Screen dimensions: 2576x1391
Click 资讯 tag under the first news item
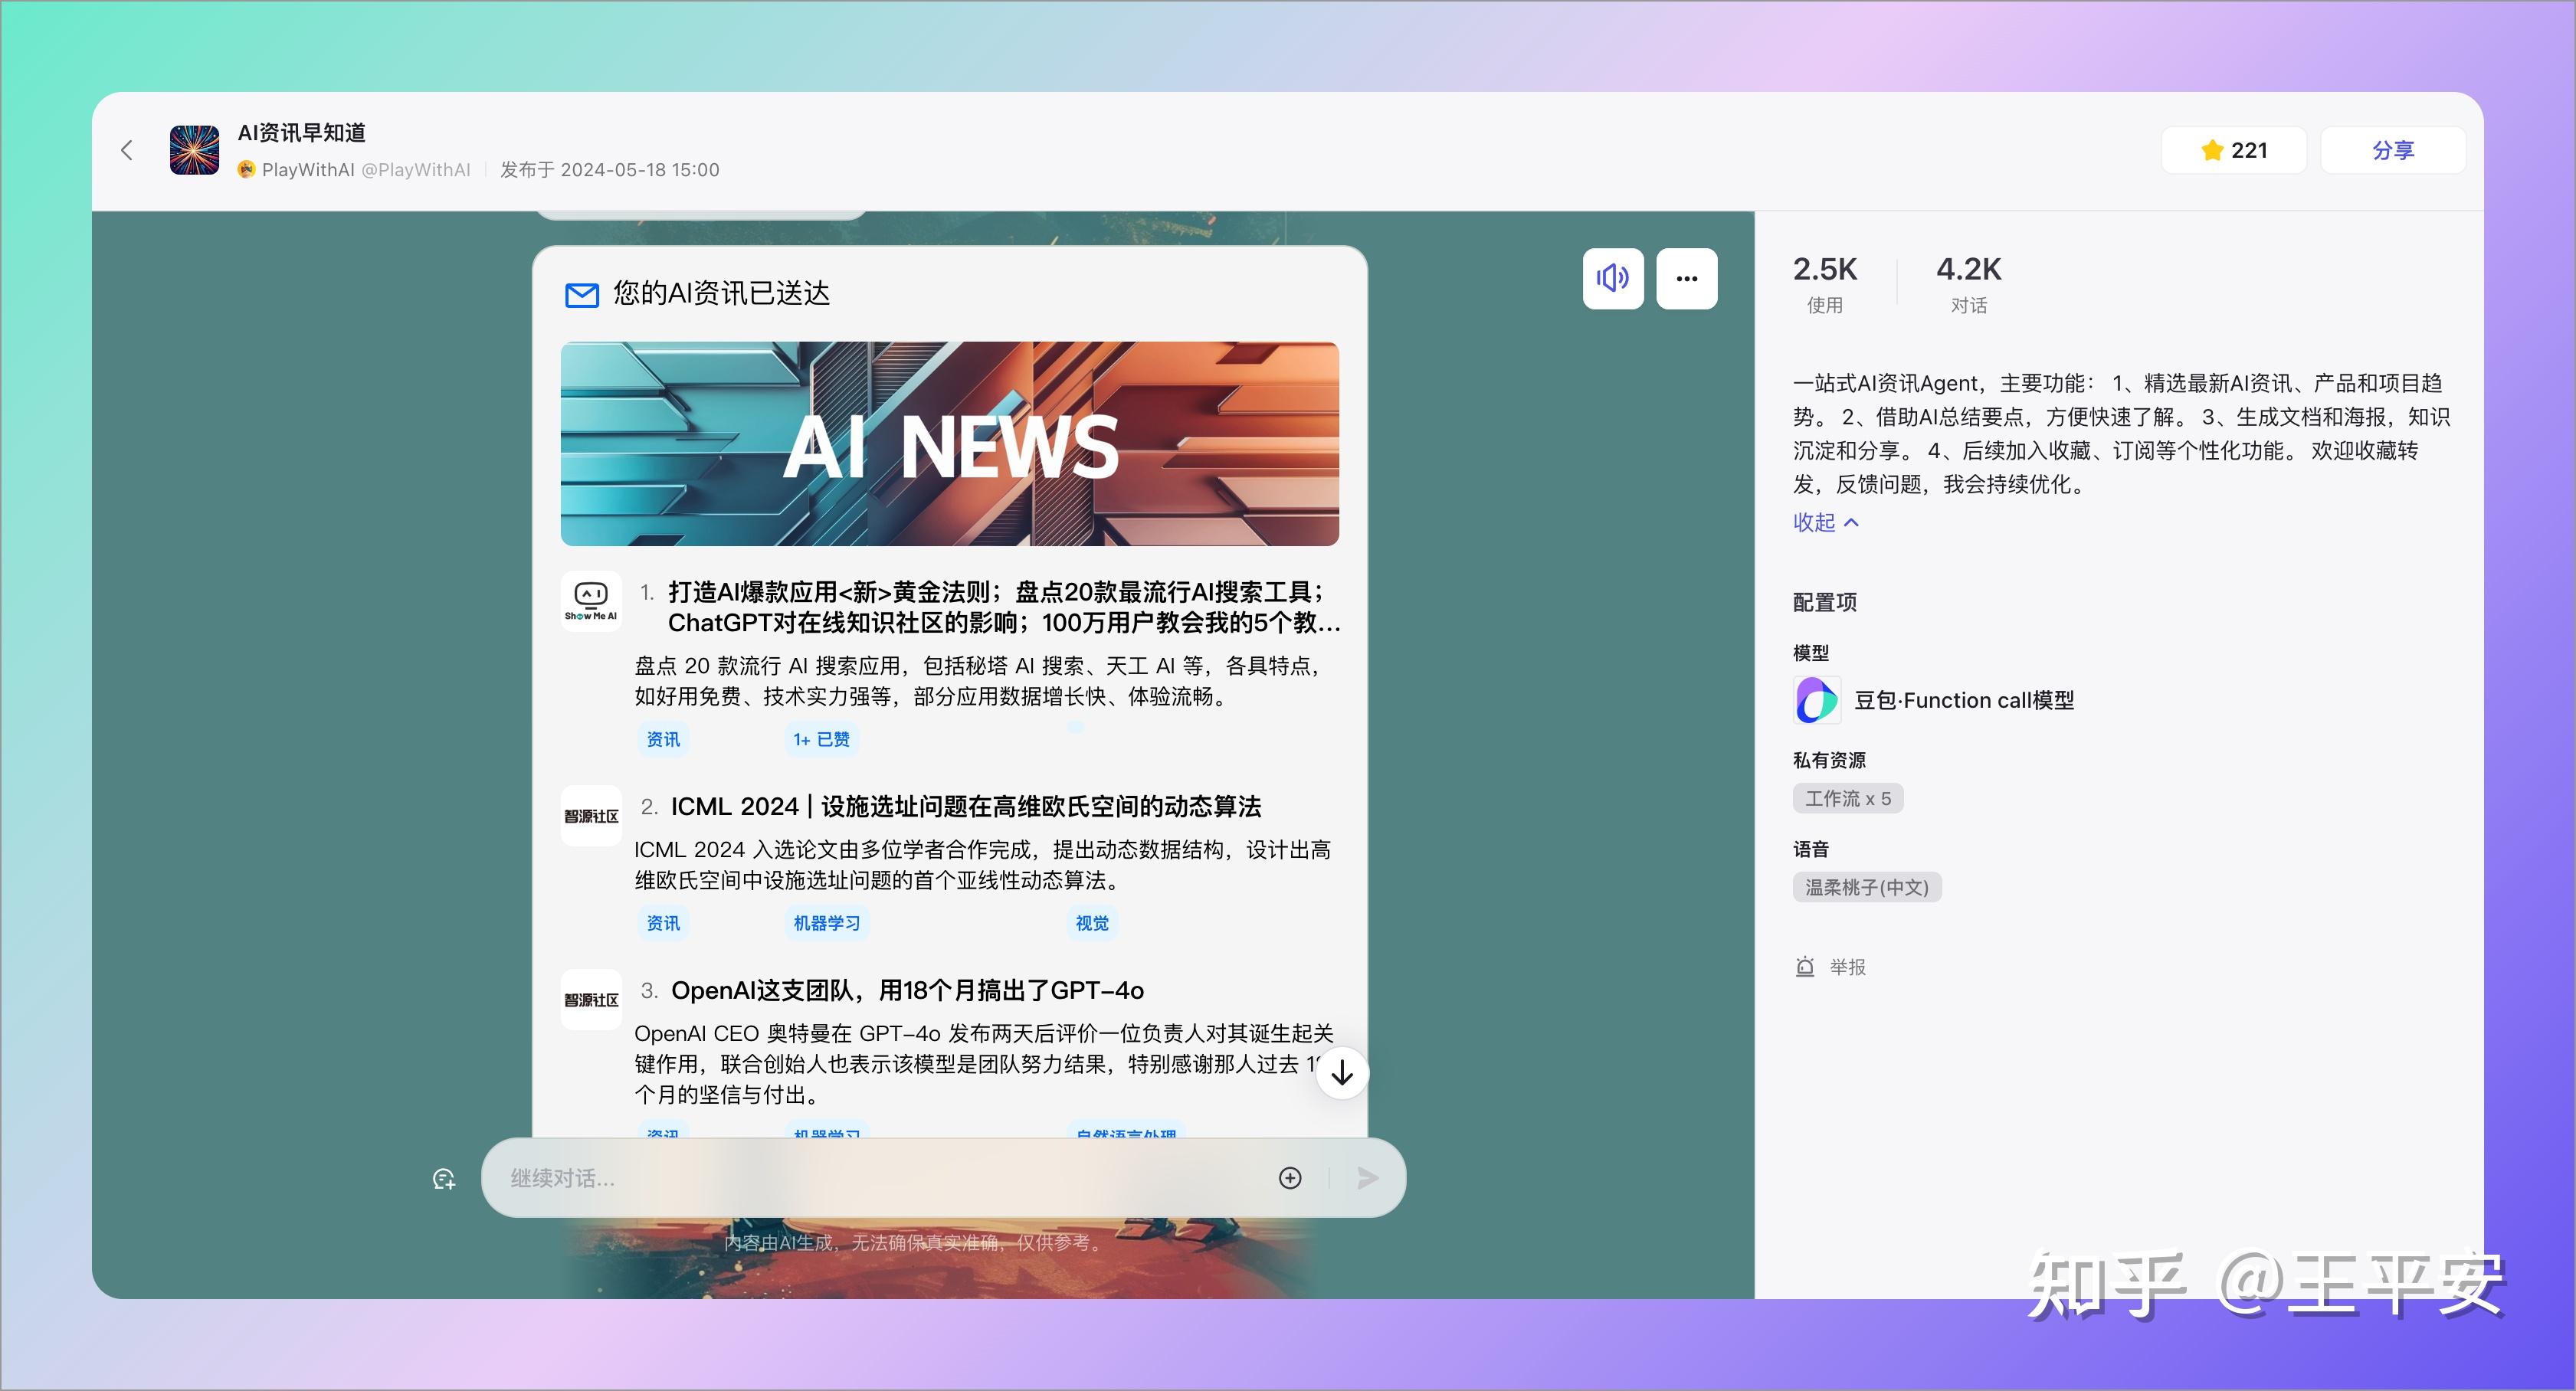[x=663, y=739]
